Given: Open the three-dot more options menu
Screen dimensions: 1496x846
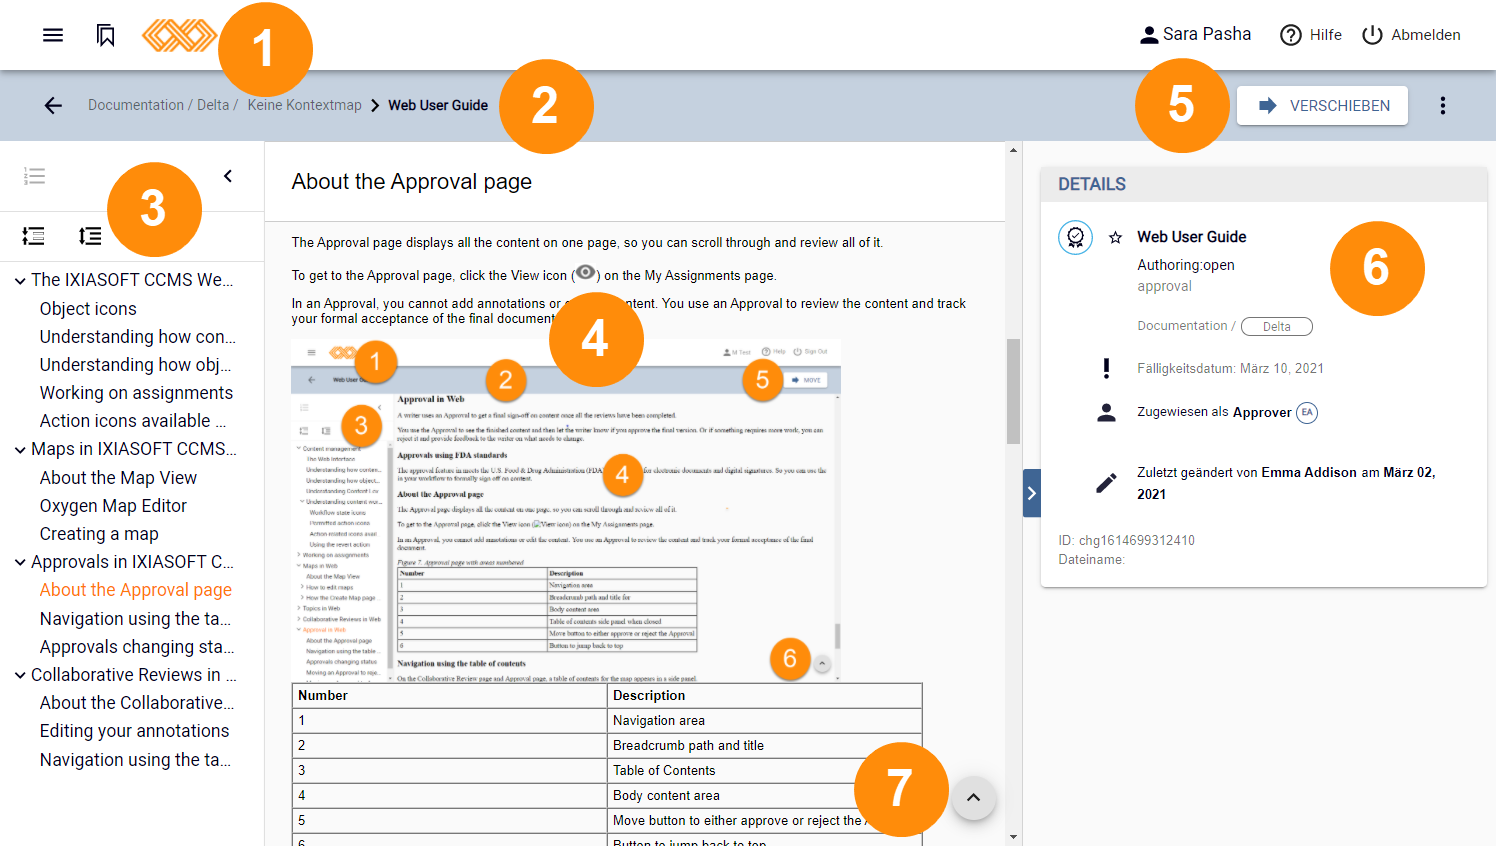Looking at the screenshot, I should [x=1442, y=105].
